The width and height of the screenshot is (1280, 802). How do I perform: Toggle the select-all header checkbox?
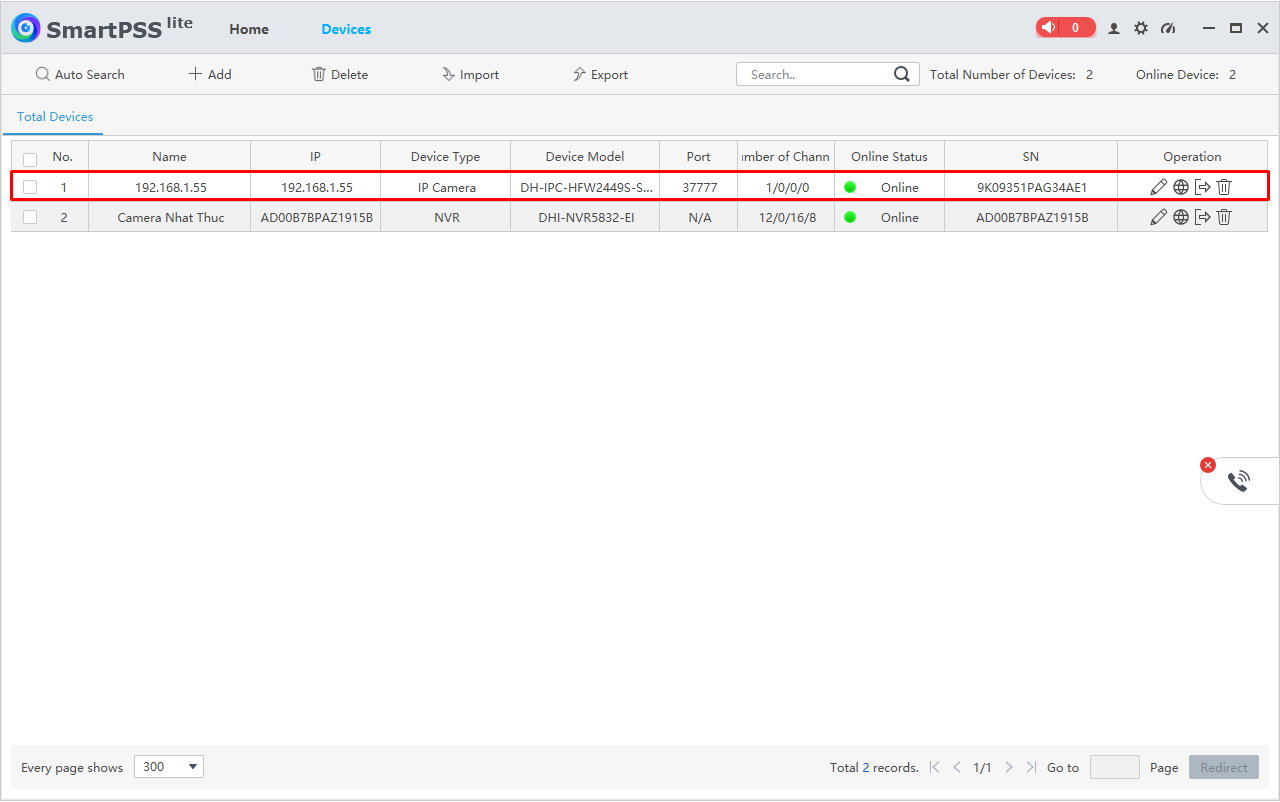point(30,159)
